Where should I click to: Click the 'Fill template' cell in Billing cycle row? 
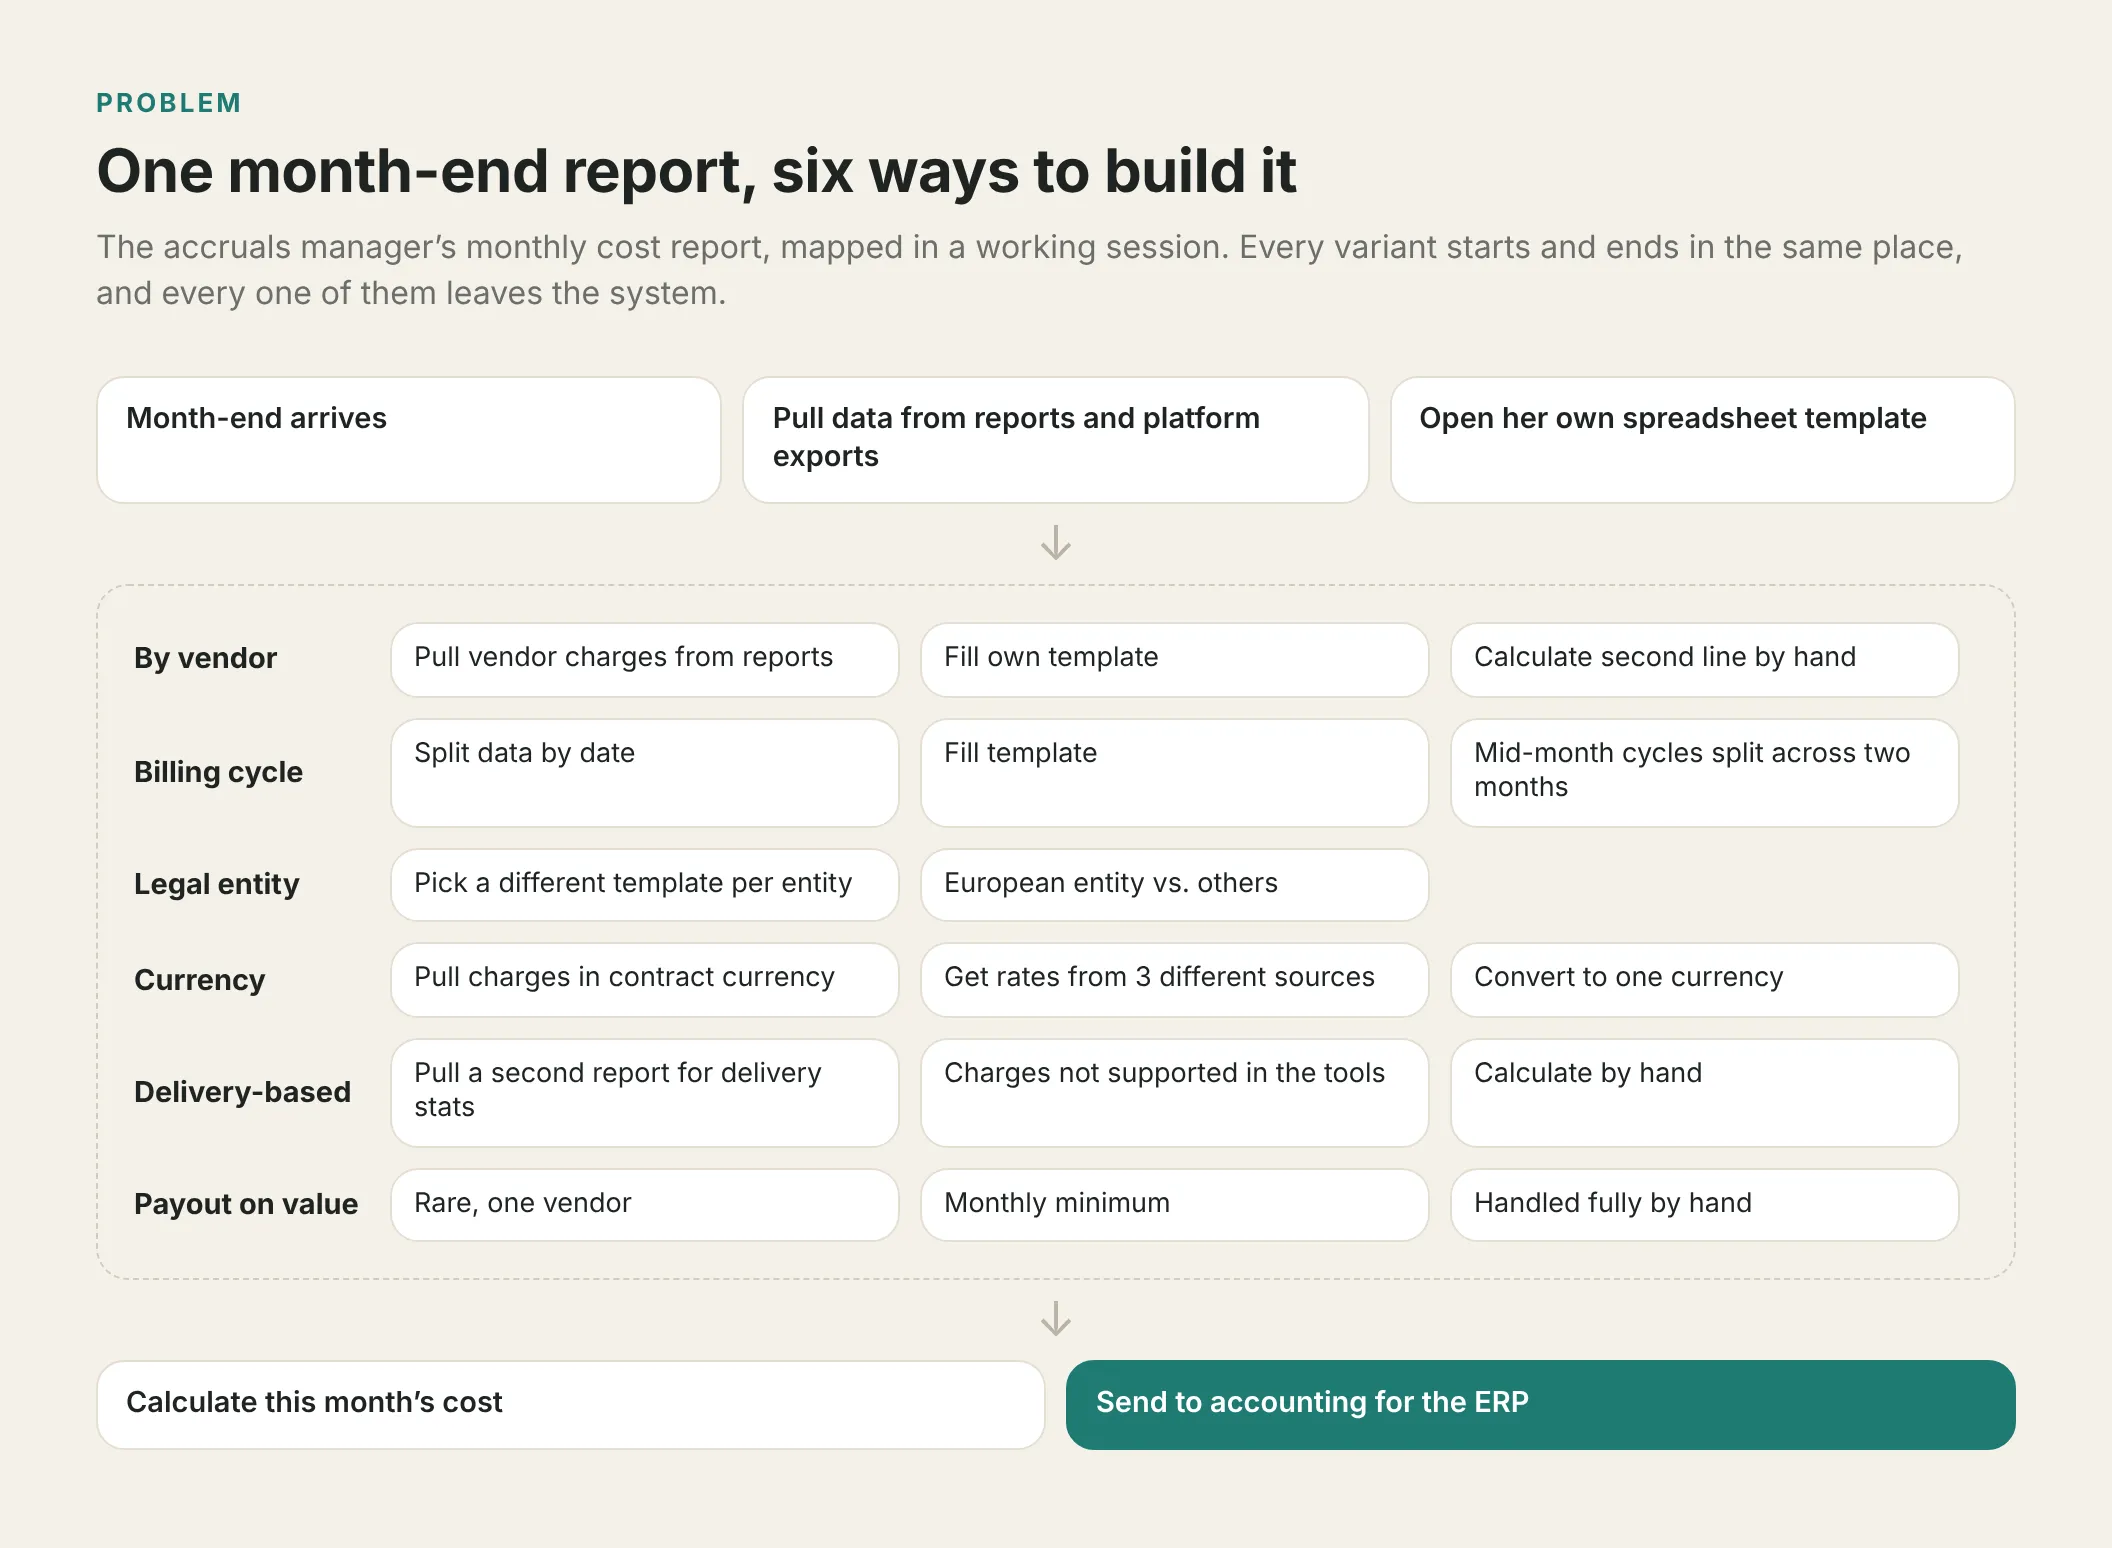click(x=1174, y=773)
